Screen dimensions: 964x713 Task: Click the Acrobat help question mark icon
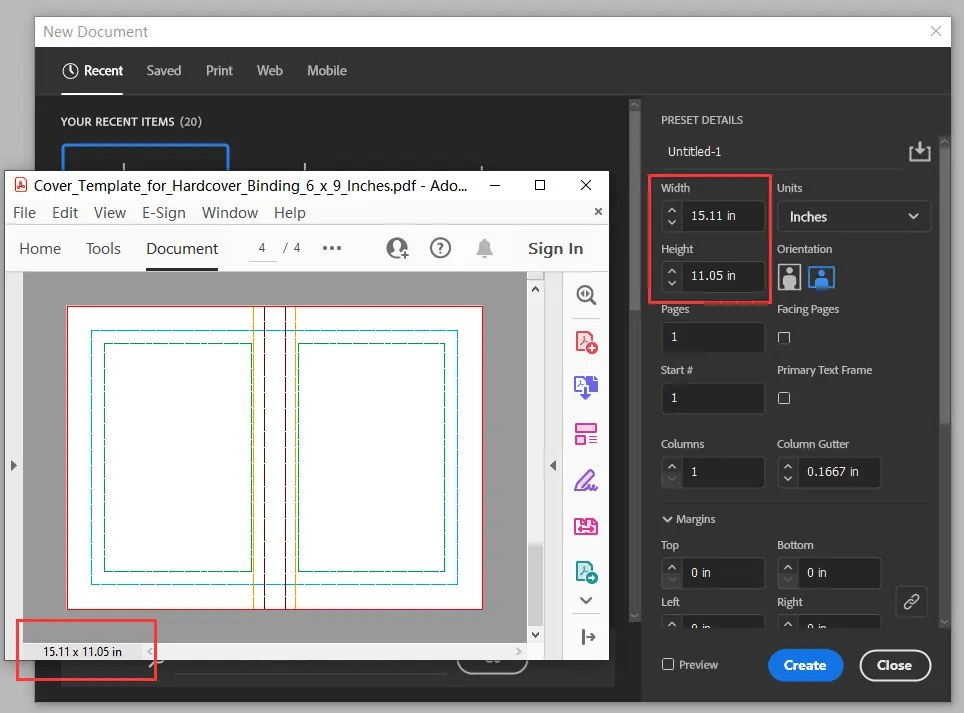pos(440,248)
